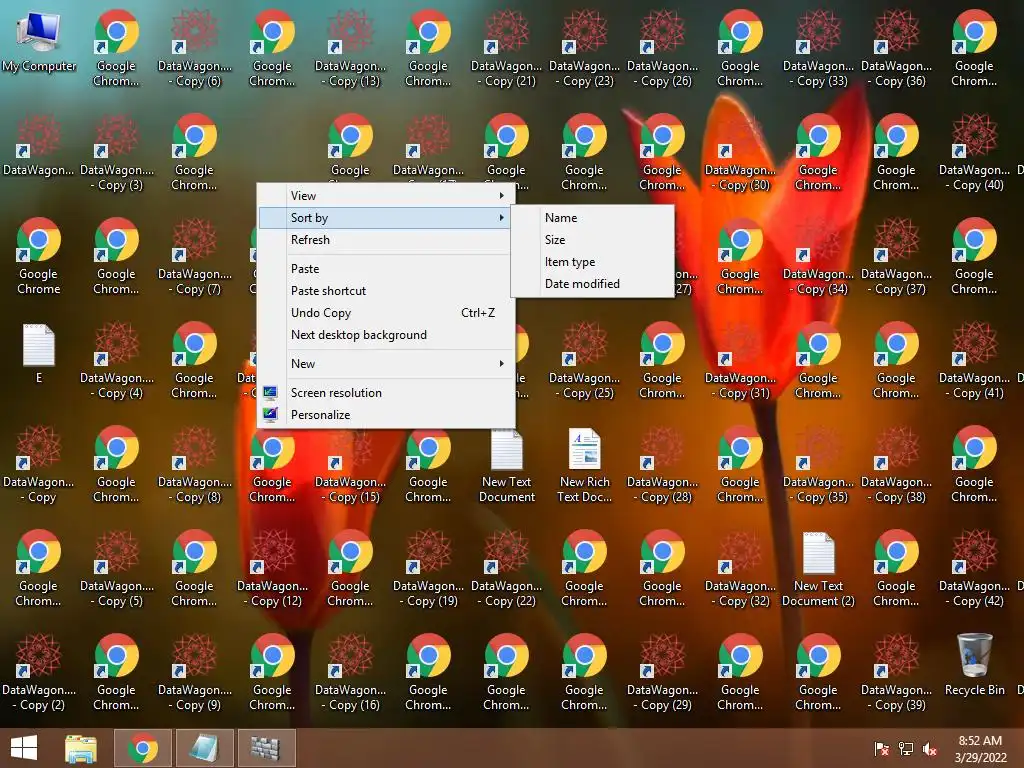Open the notepad-like taskbar app
The image size is (1024, 768).
(x=204, y=748)
